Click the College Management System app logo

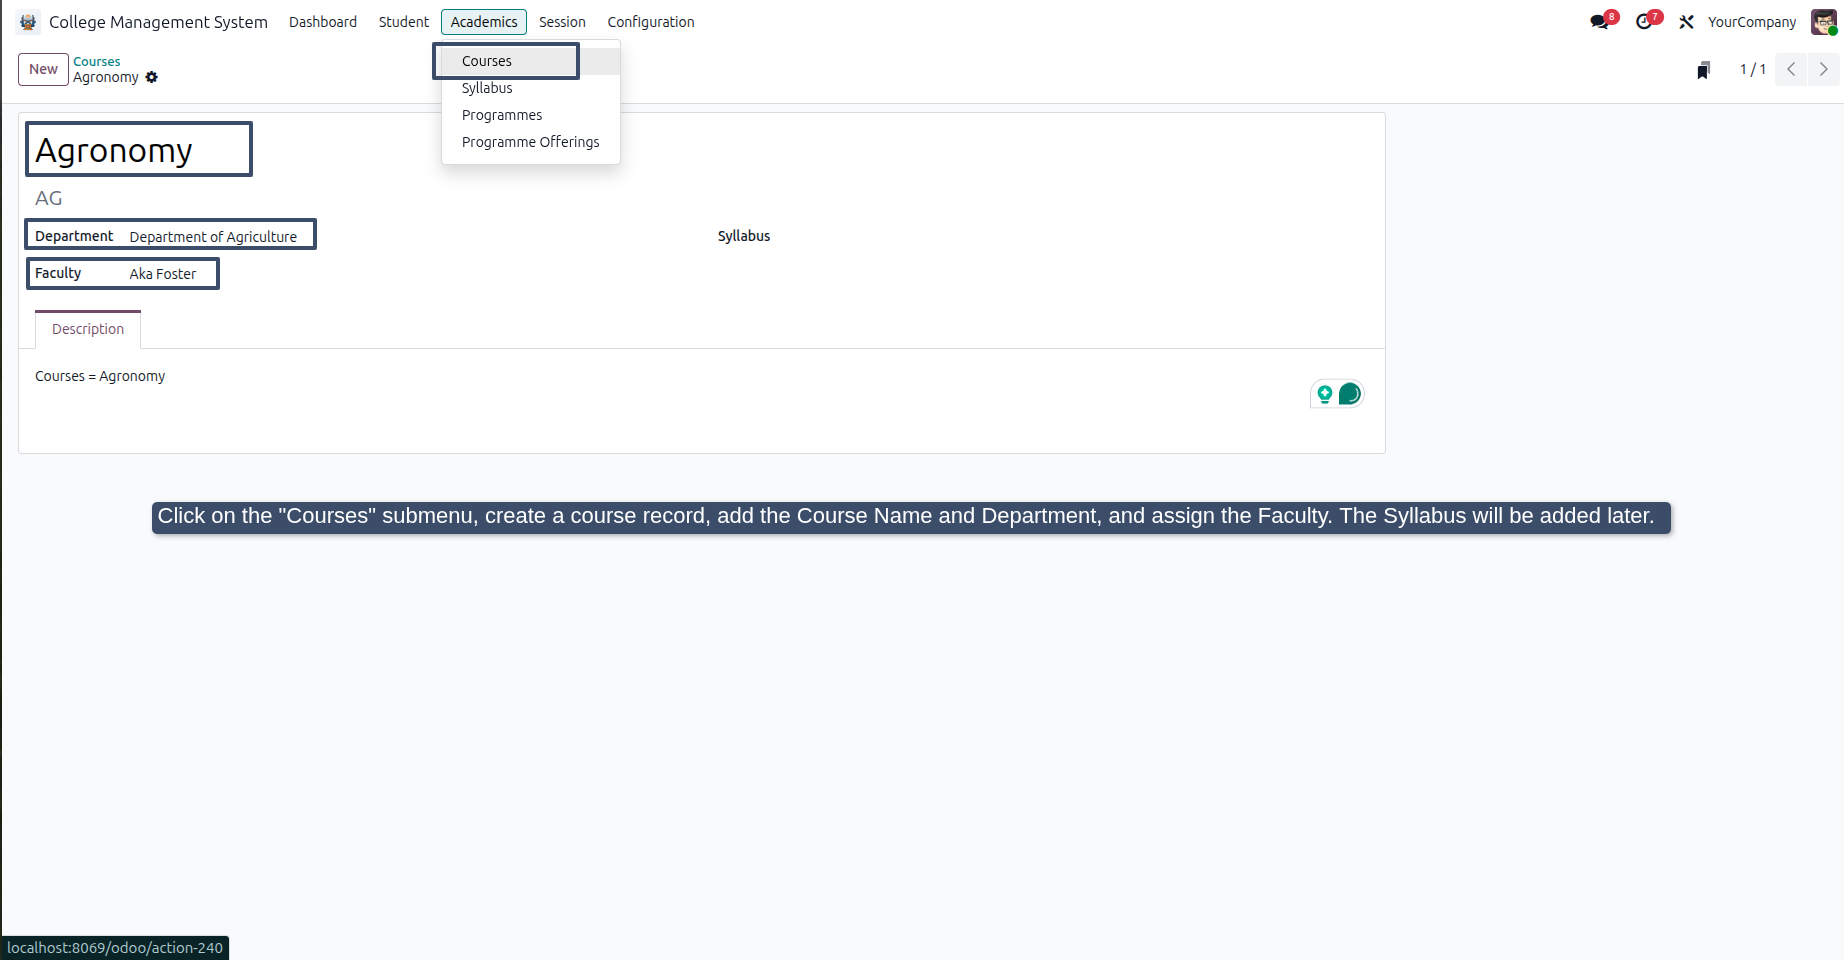pyautogui.click(x=28, y=22)
